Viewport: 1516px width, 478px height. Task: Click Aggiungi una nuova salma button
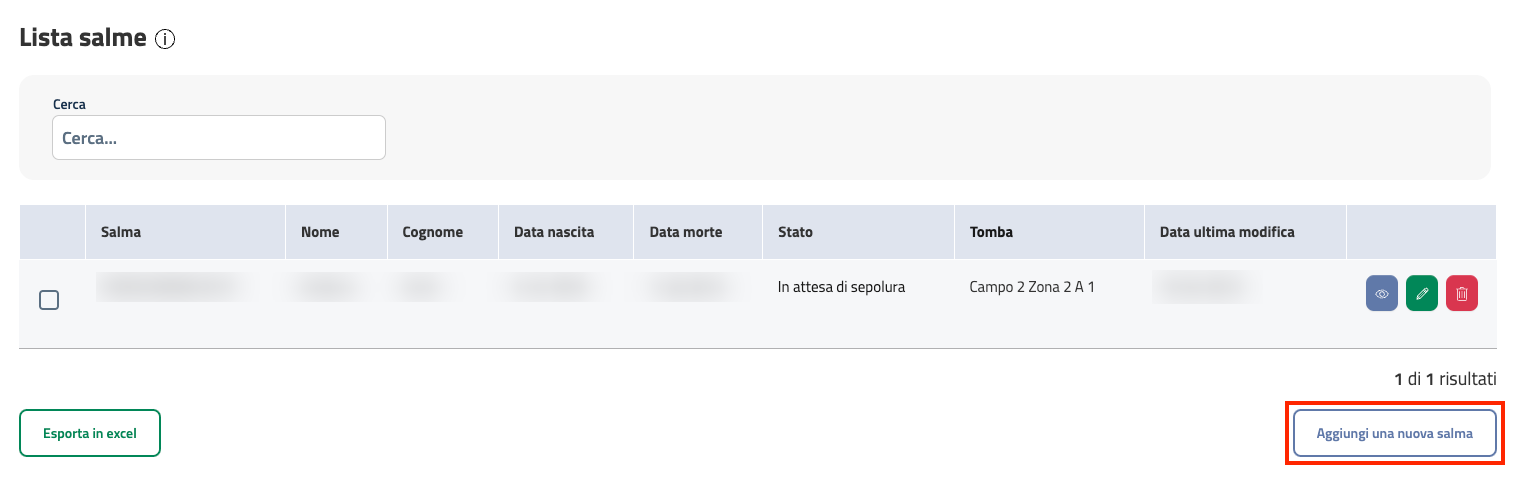coord(1394,433)
